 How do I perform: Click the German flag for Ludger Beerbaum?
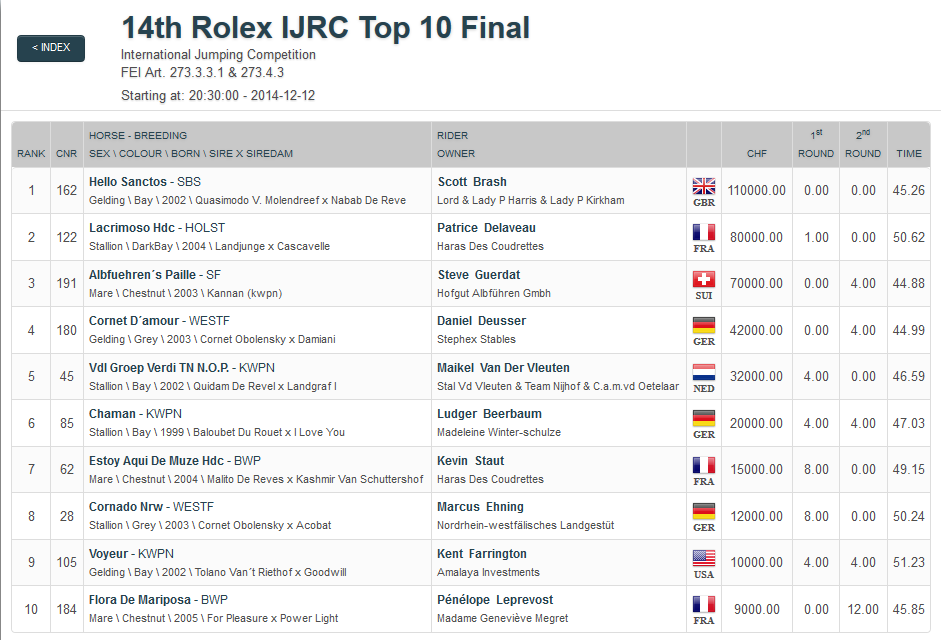tap(703, 418)
